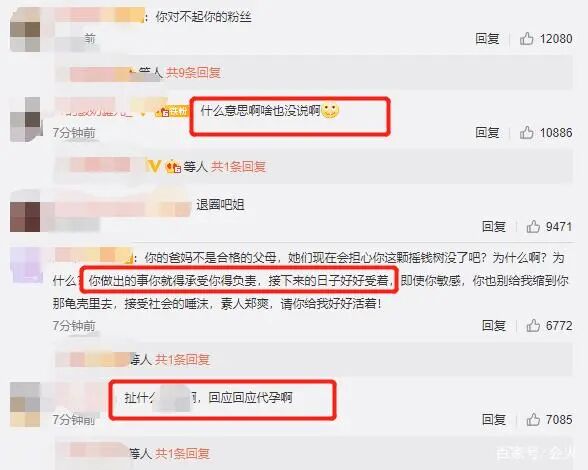Reply to '回应回应代孕啊' comment
The height and width of the screenshot is (470, 588).
(494, 419)
